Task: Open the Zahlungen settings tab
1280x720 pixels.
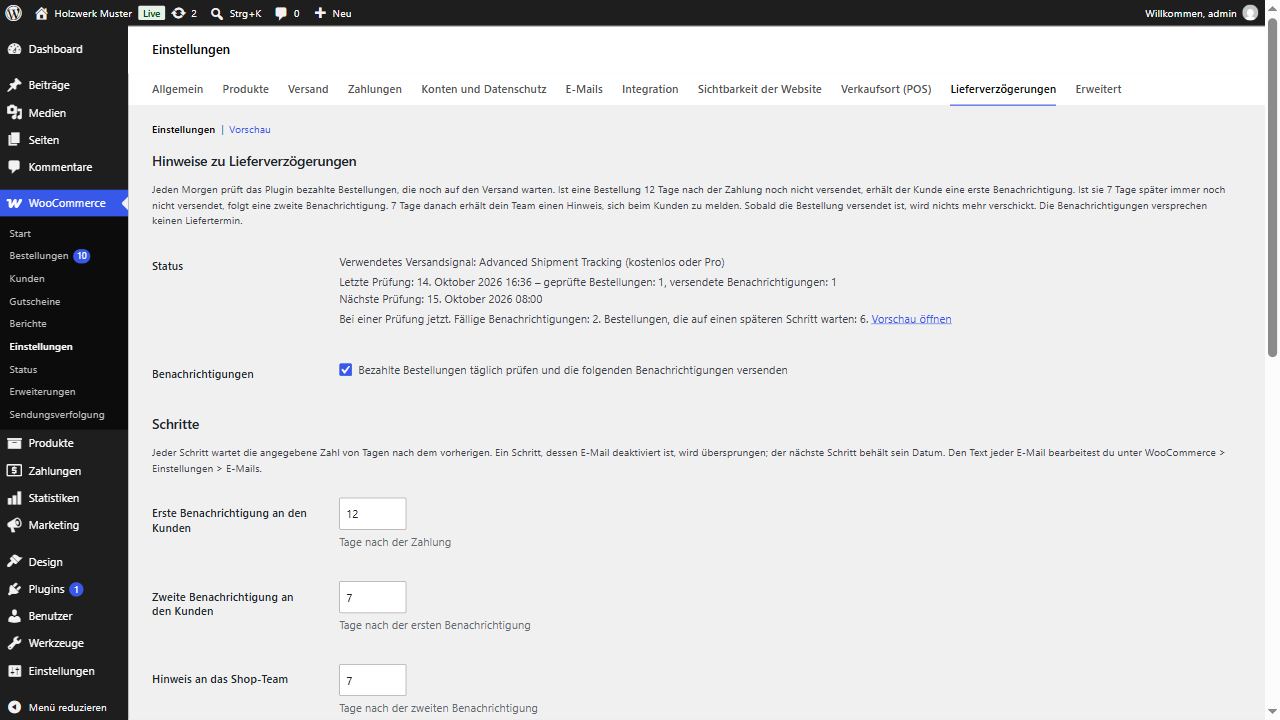Action: (375, 89)
